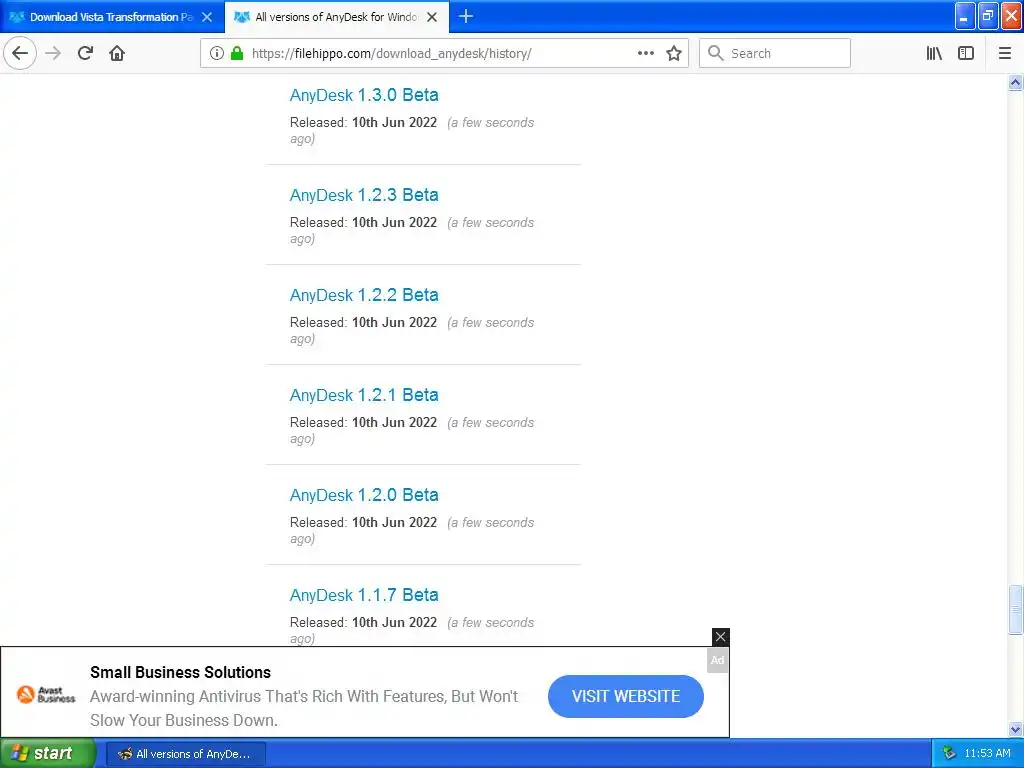This screenshot has height=768, width=1024.
Task: Switch to Download Vista Transformation Pack tab
Action: pyautogui.click(x=112, y=17)
